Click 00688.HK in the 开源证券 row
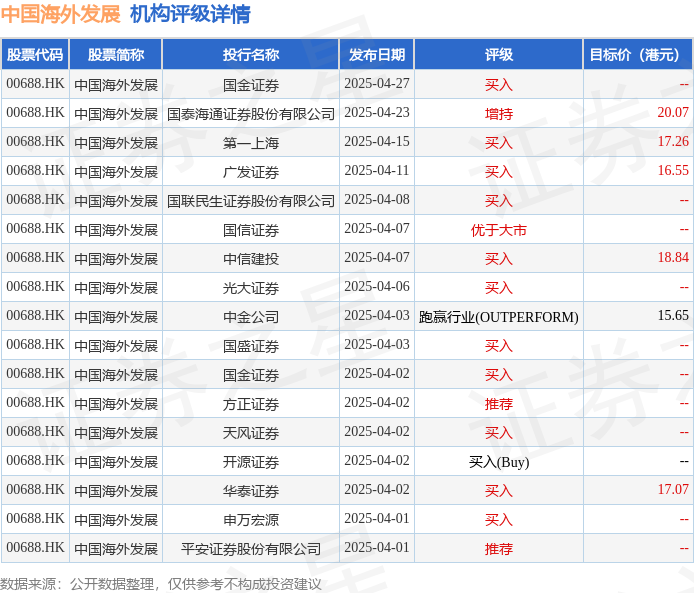Image resolution: width=694 pixels, height=593 pixels. coord(35,461)
